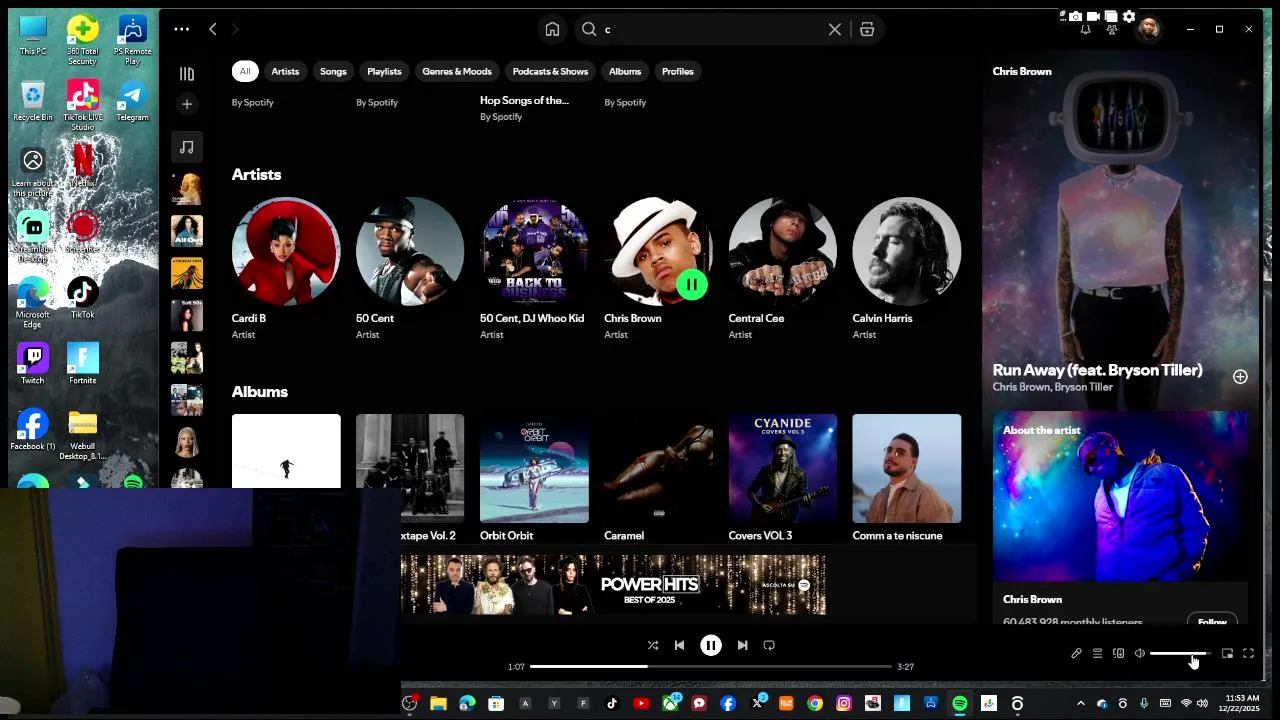Select the Playlists filter chip
1280x720 pixels.
point(384,71)
